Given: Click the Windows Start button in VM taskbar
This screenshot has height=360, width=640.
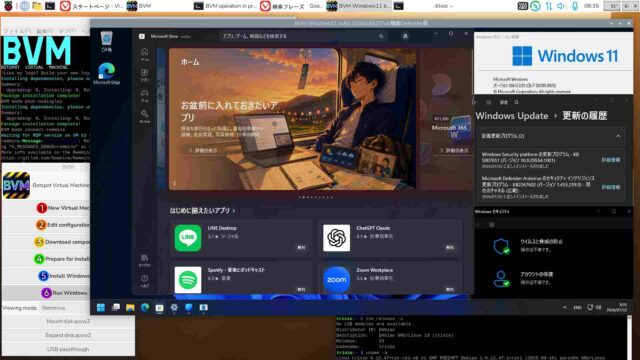Looking at the screenshot, I should tap(101, 307).
